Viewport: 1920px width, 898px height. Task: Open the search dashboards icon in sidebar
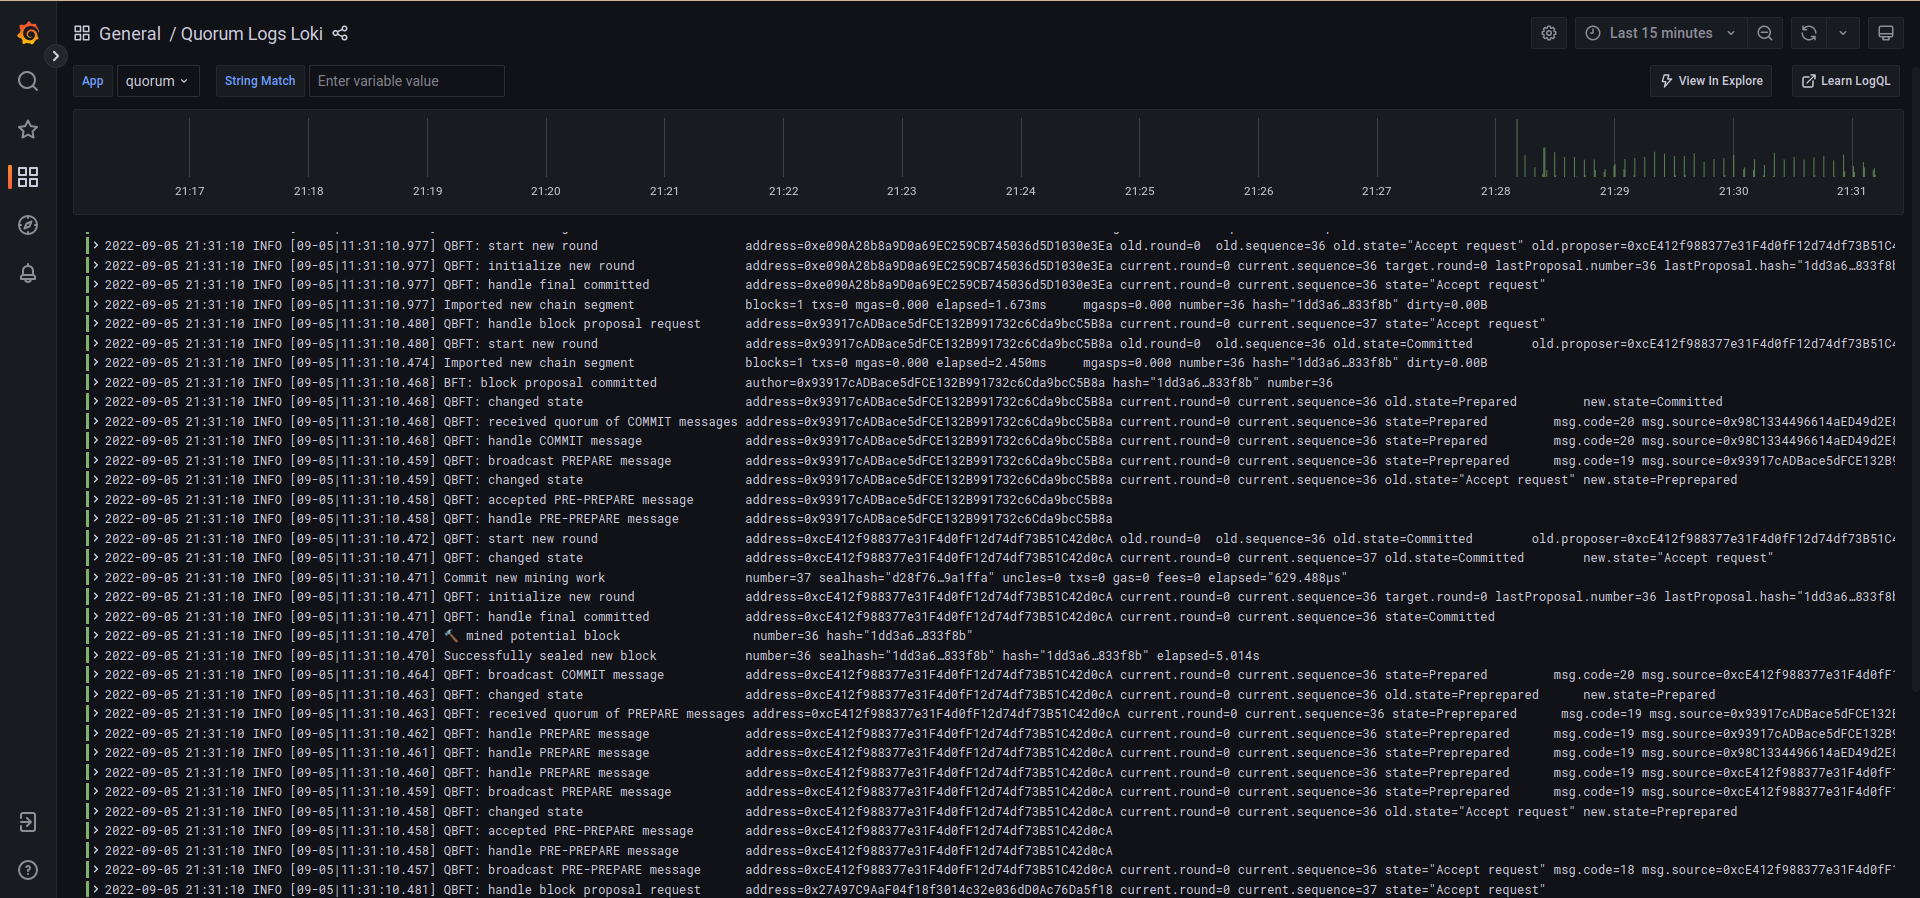28,81
